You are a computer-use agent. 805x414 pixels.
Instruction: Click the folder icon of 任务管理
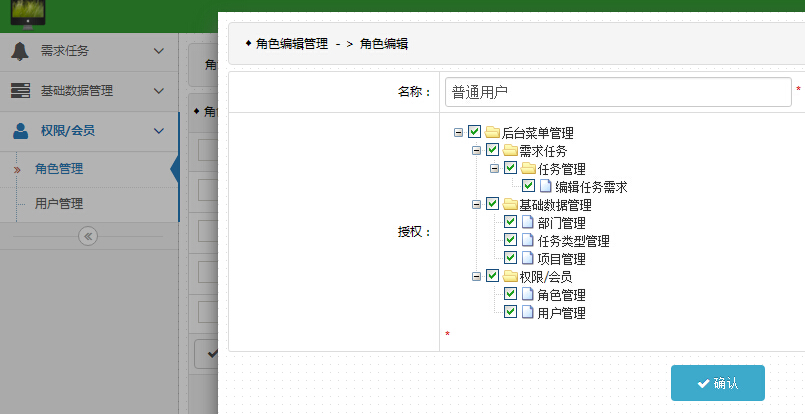(528, 168)
